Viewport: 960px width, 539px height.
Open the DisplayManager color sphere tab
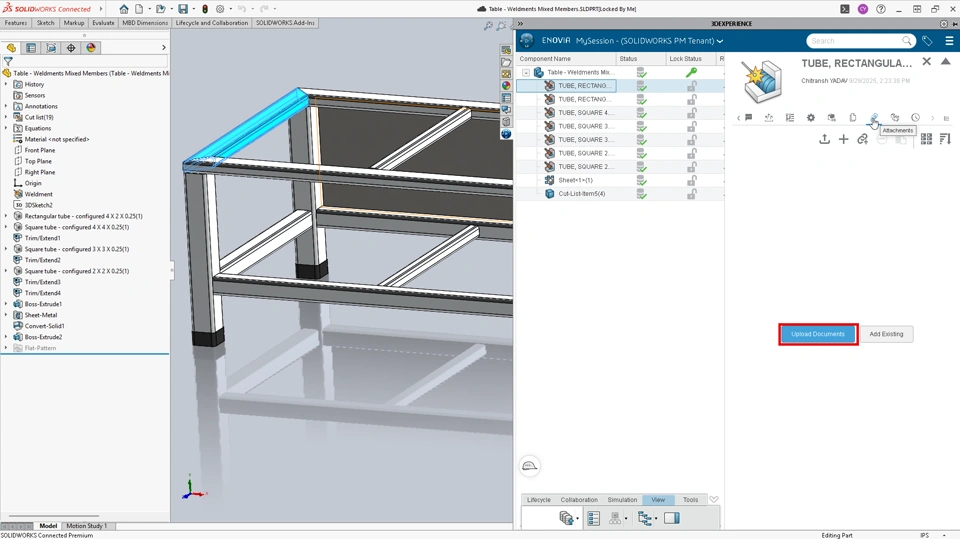click(x=91, y=48)
